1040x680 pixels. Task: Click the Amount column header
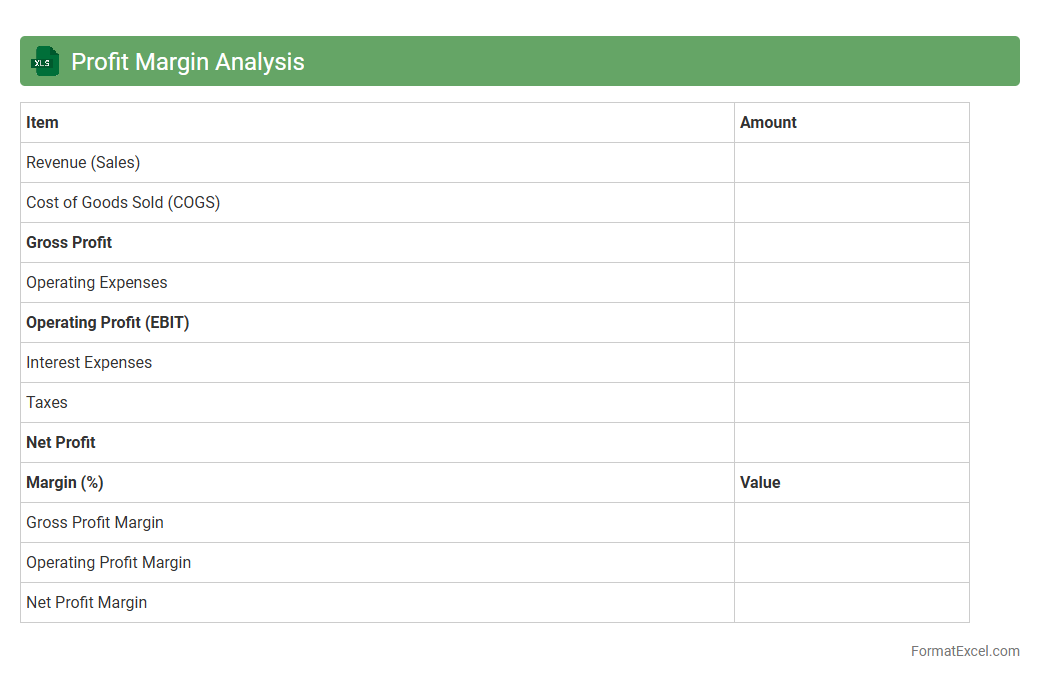768,123
